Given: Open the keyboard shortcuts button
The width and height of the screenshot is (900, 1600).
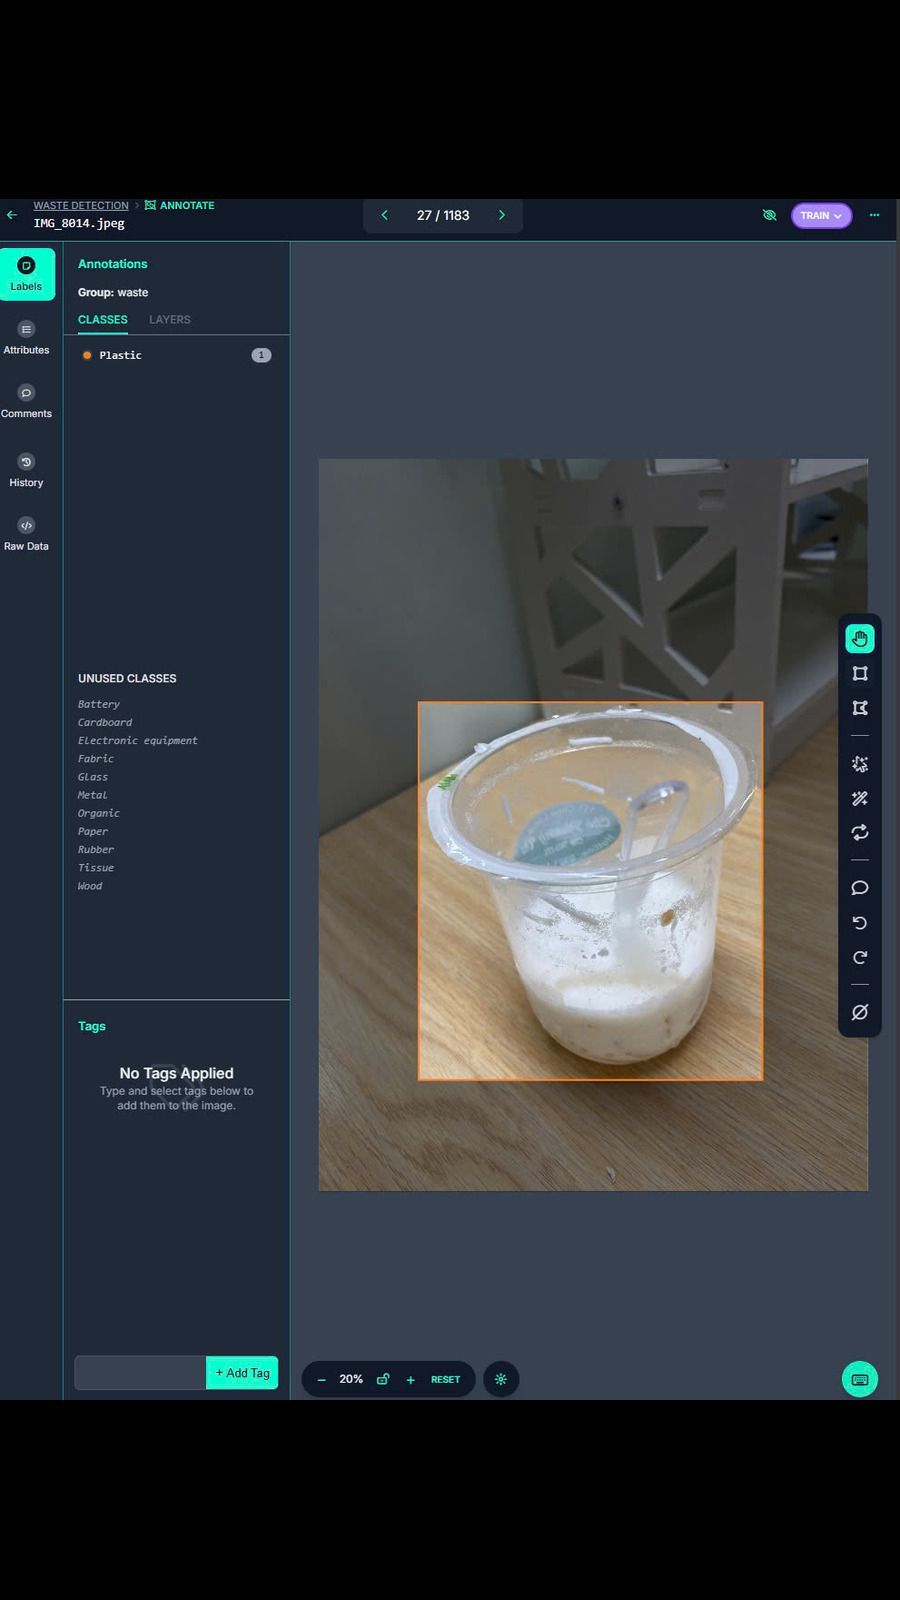Looking at the screenshot, I should point(859,1379).
